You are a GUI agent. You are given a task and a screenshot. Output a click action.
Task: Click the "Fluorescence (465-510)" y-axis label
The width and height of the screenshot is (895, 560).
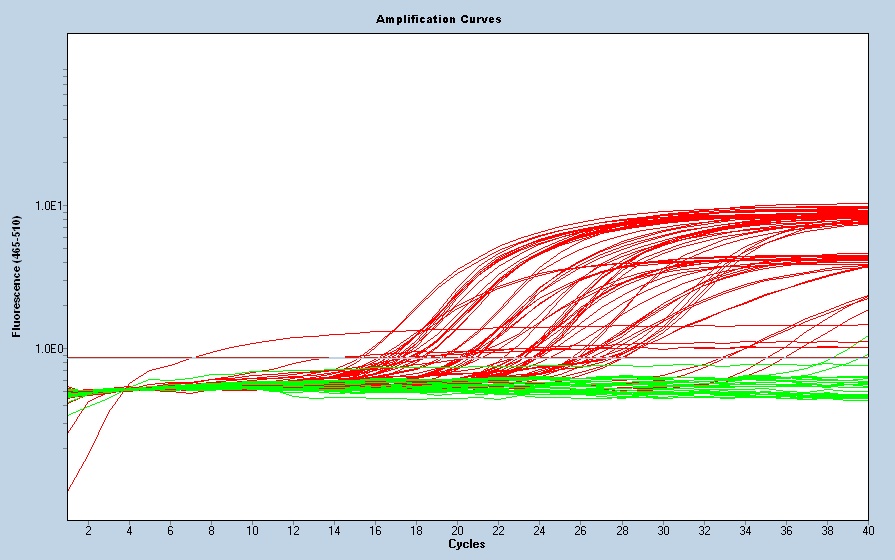[x=17, y=277]
